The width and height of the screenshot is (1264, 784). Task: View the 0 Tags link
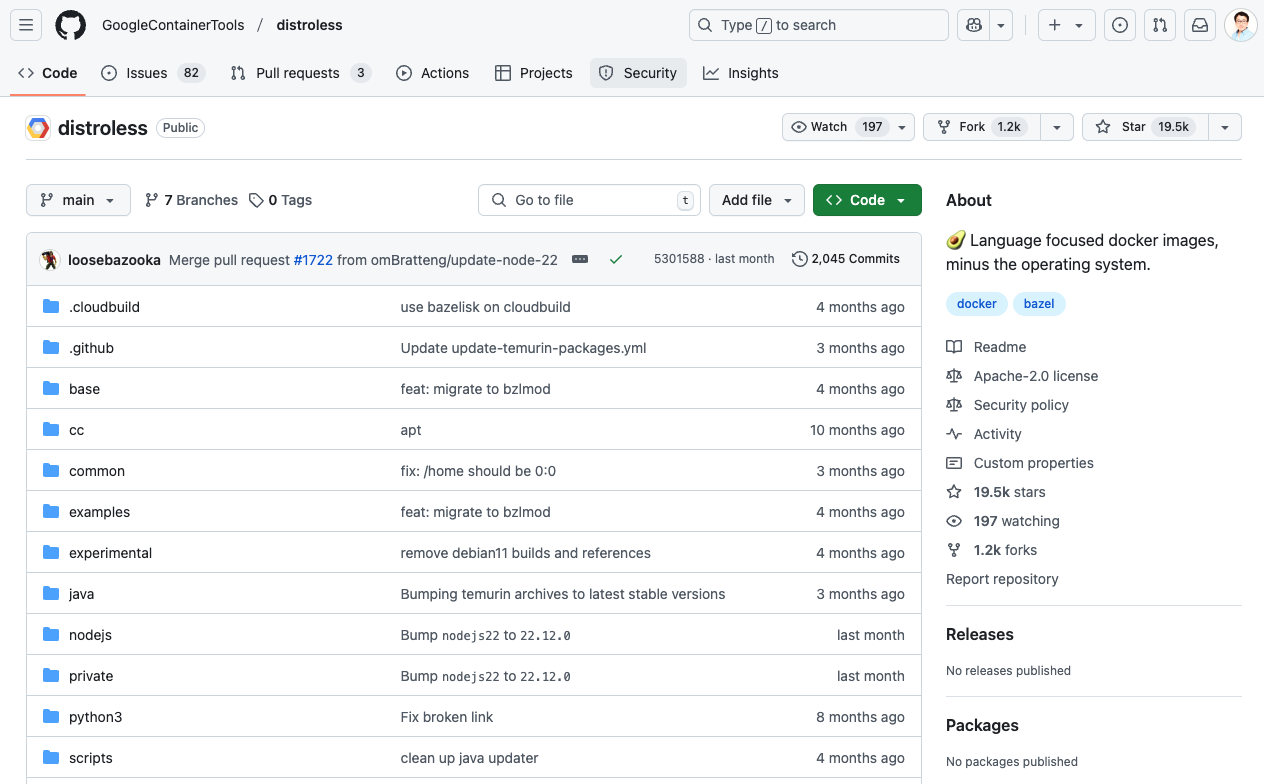coord(281,200)
